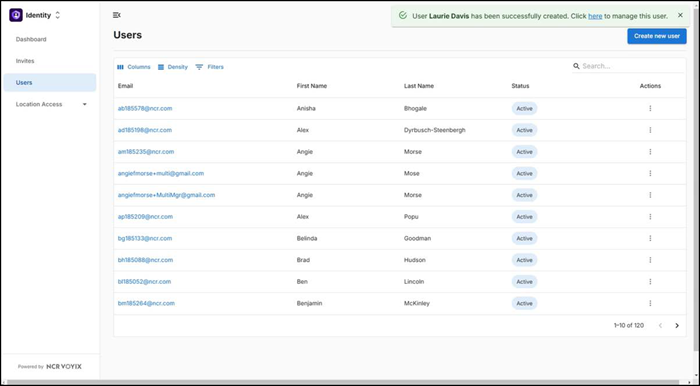
Task: Open actions menu for Alex Popu
Action: click(x=650, y=216)
